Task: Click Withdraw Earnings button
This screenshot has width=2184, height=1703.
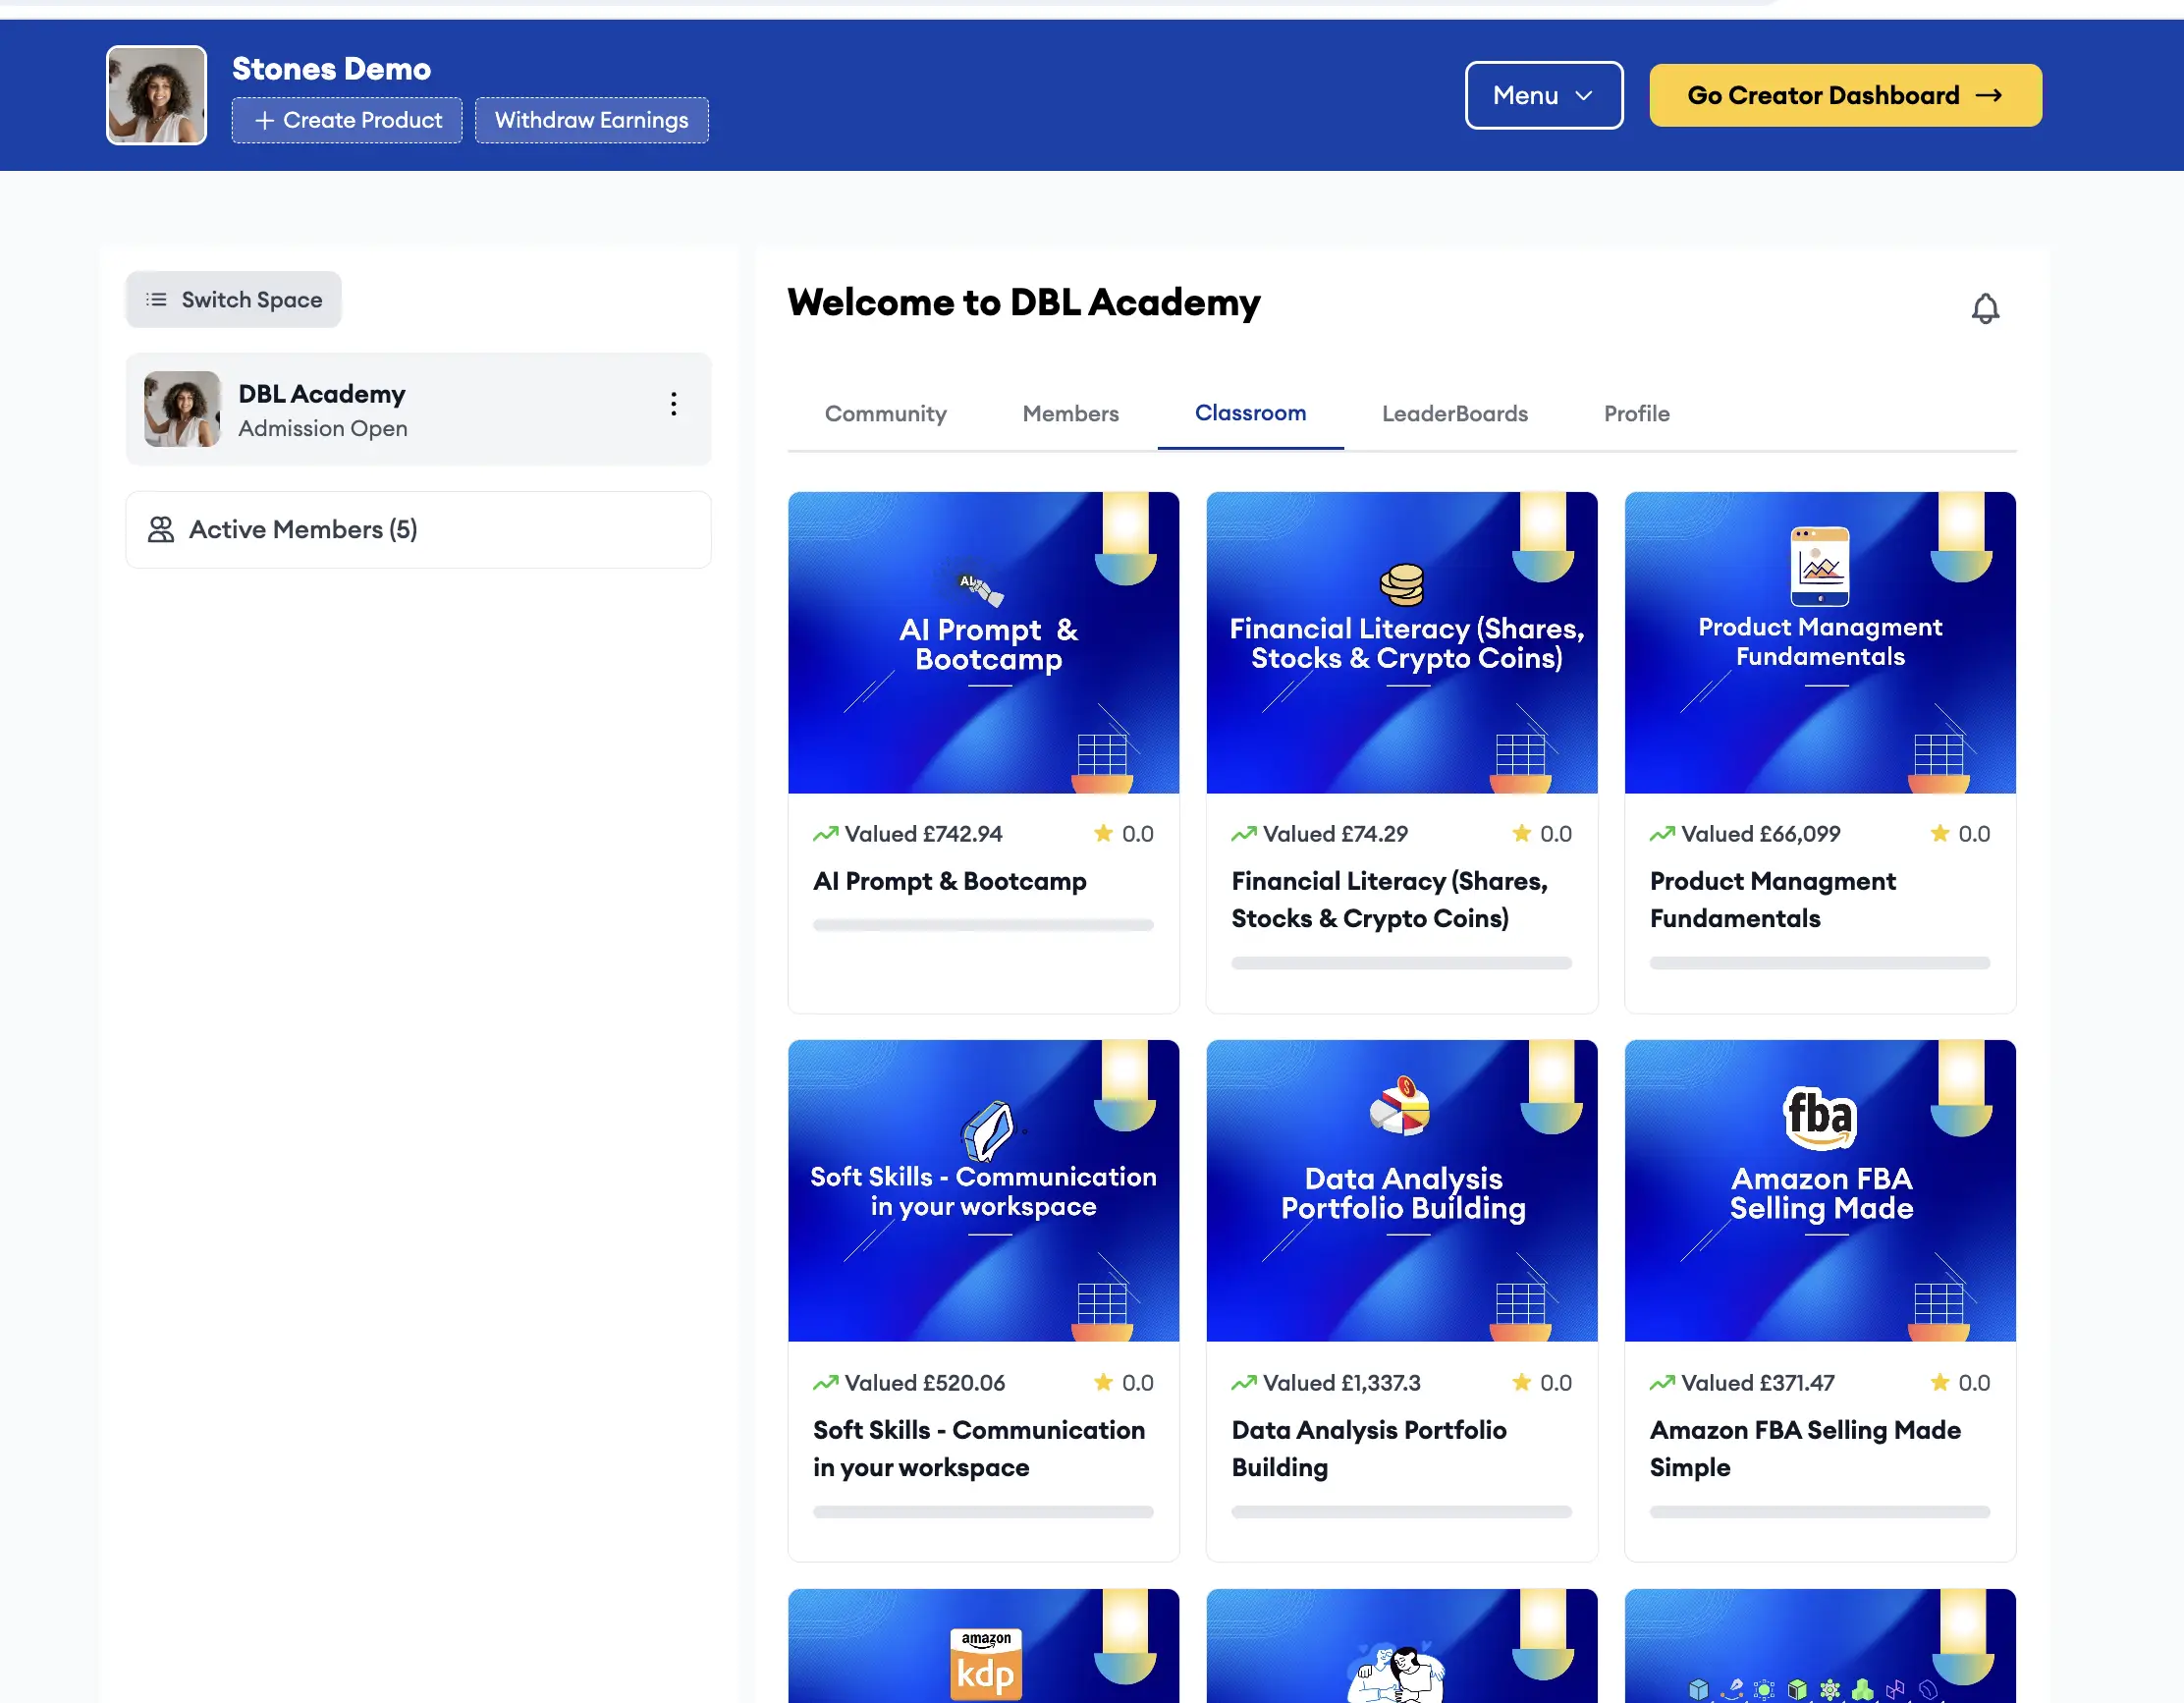Action: 591,120
